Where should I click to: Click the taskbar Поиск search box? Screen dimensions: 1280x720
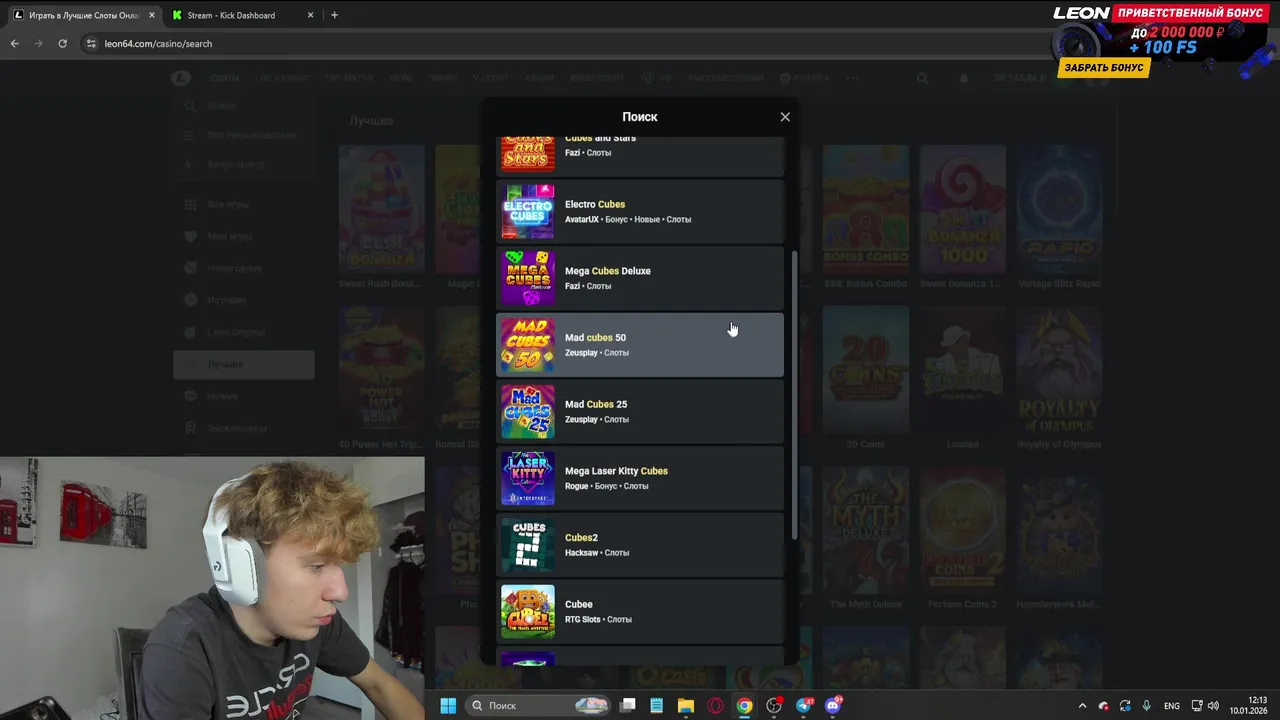point(538,706)
